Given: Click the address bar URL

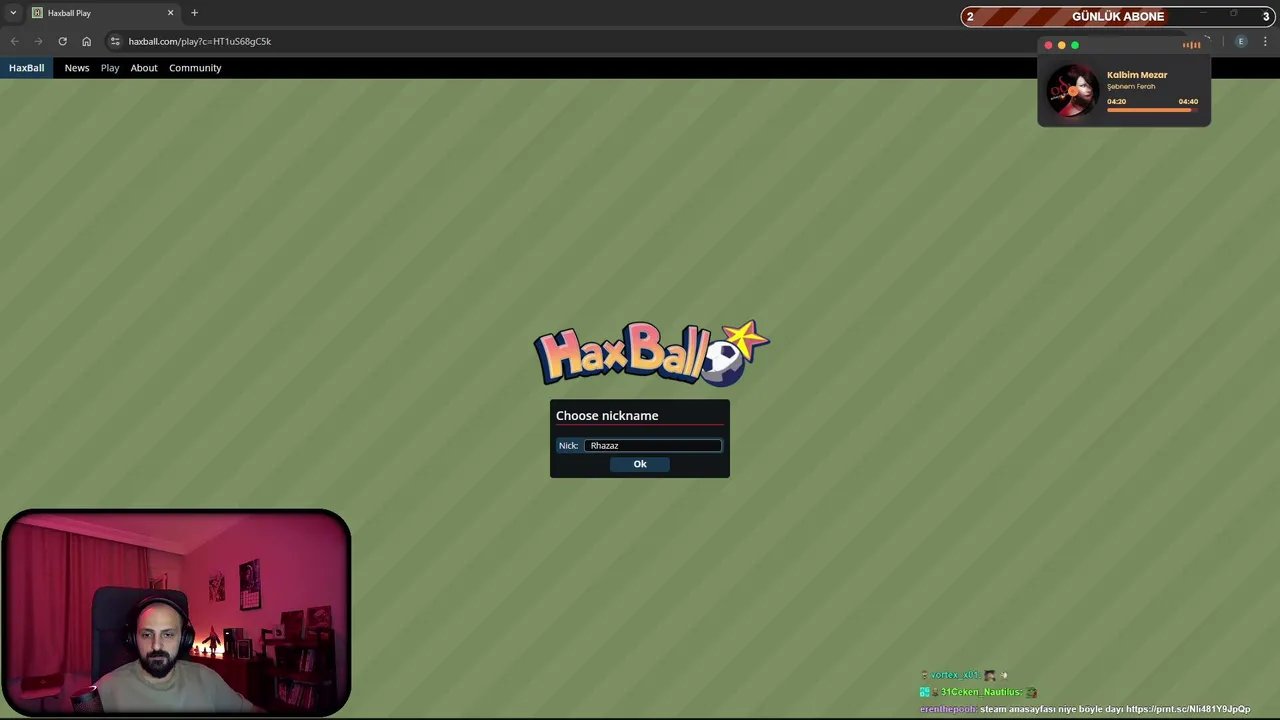Looking at the screenshot, I should (200, 41).
